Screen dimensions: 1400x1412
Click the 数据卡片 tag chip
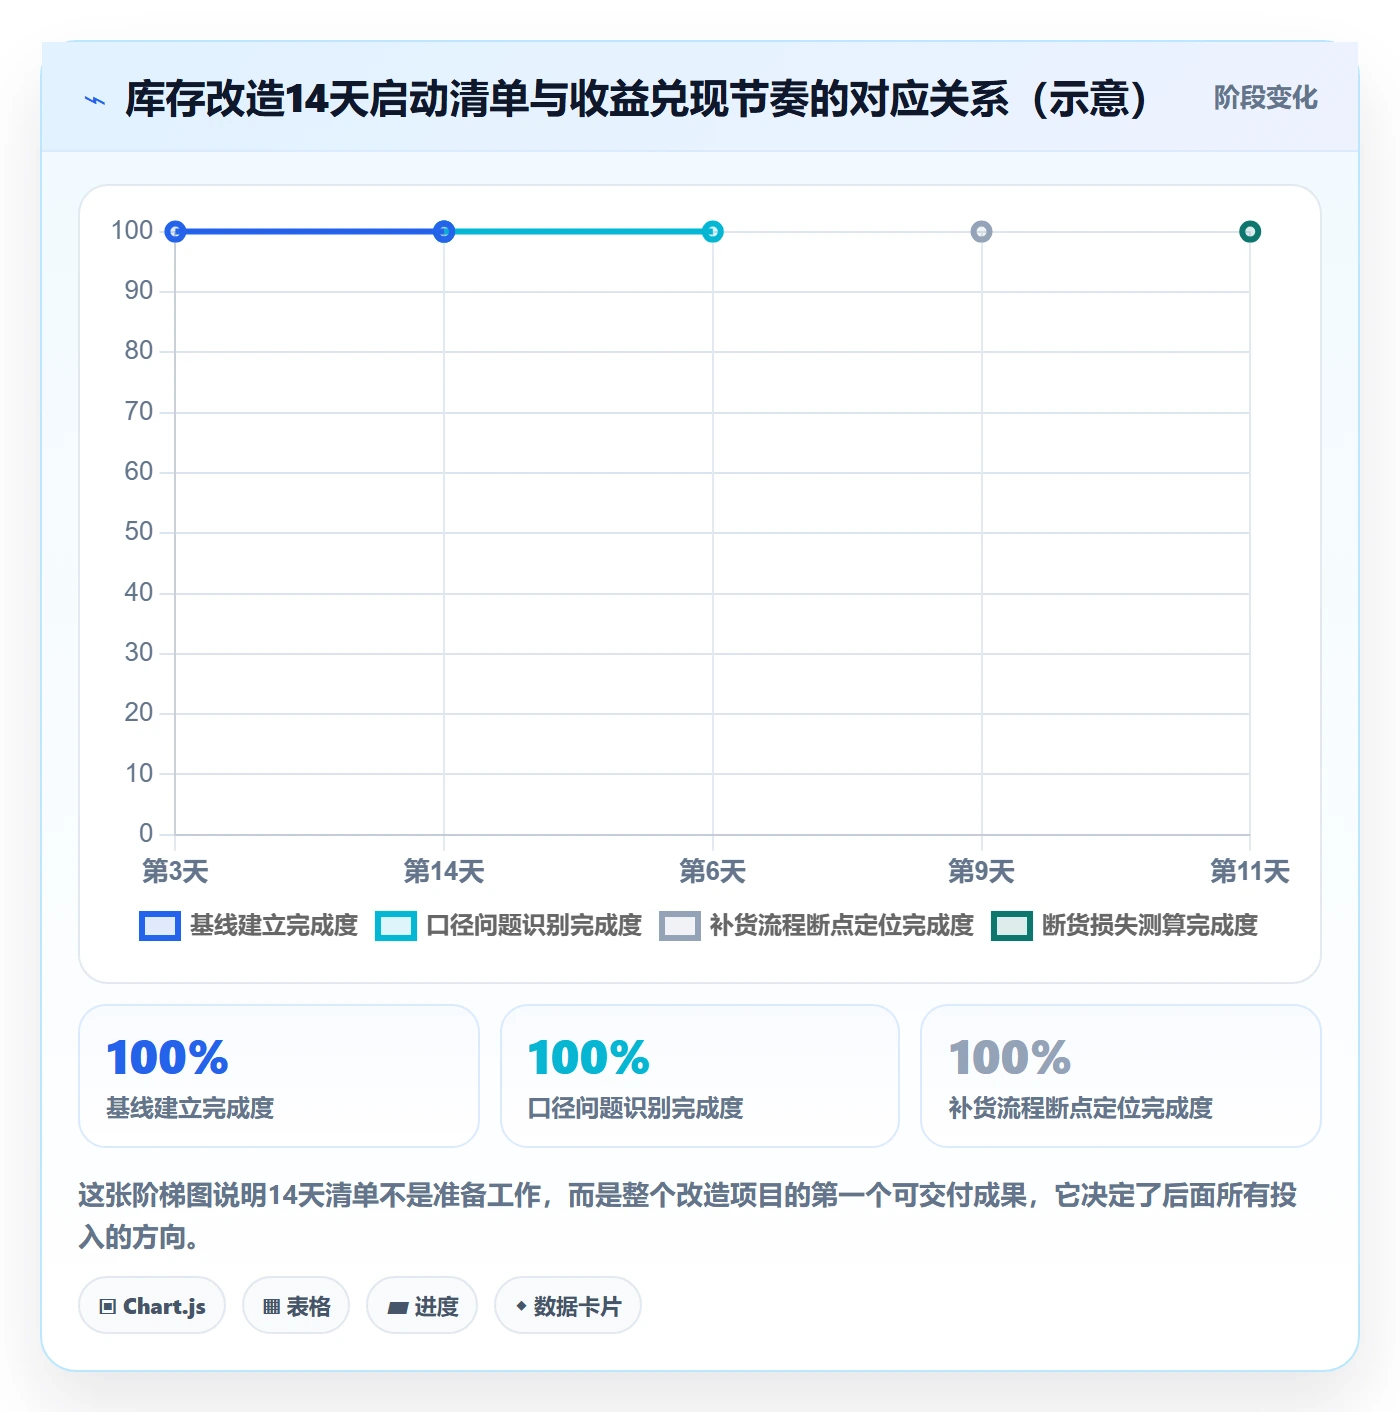[x=568, y=1306]
